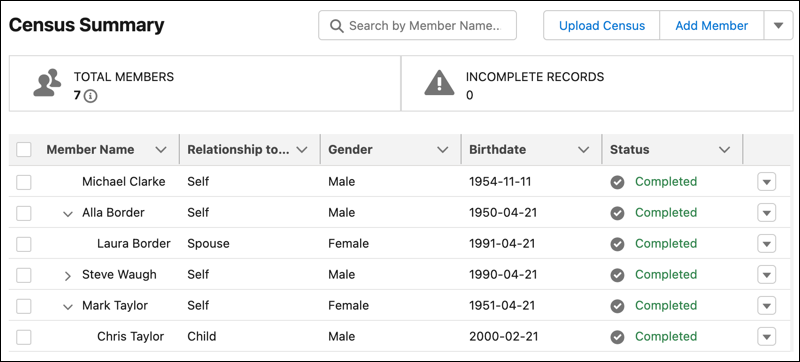800x362 pixels.
Task: Click birthdate 1951-04-21
Action: click(502, 305)
